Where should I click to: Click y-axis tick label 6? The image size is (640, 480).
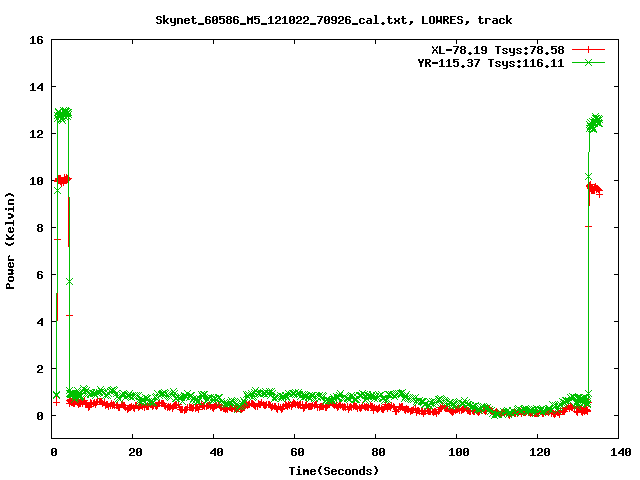40,275
